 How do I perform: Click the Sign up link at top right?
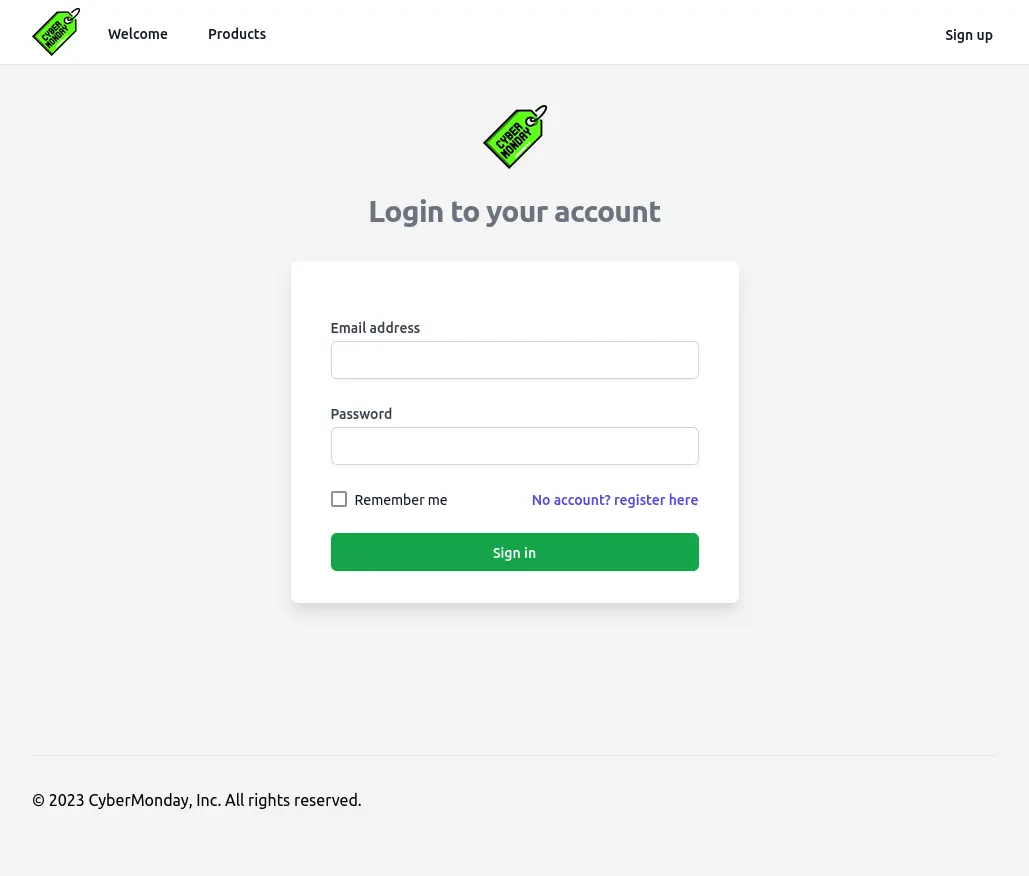tap(968, 35)
